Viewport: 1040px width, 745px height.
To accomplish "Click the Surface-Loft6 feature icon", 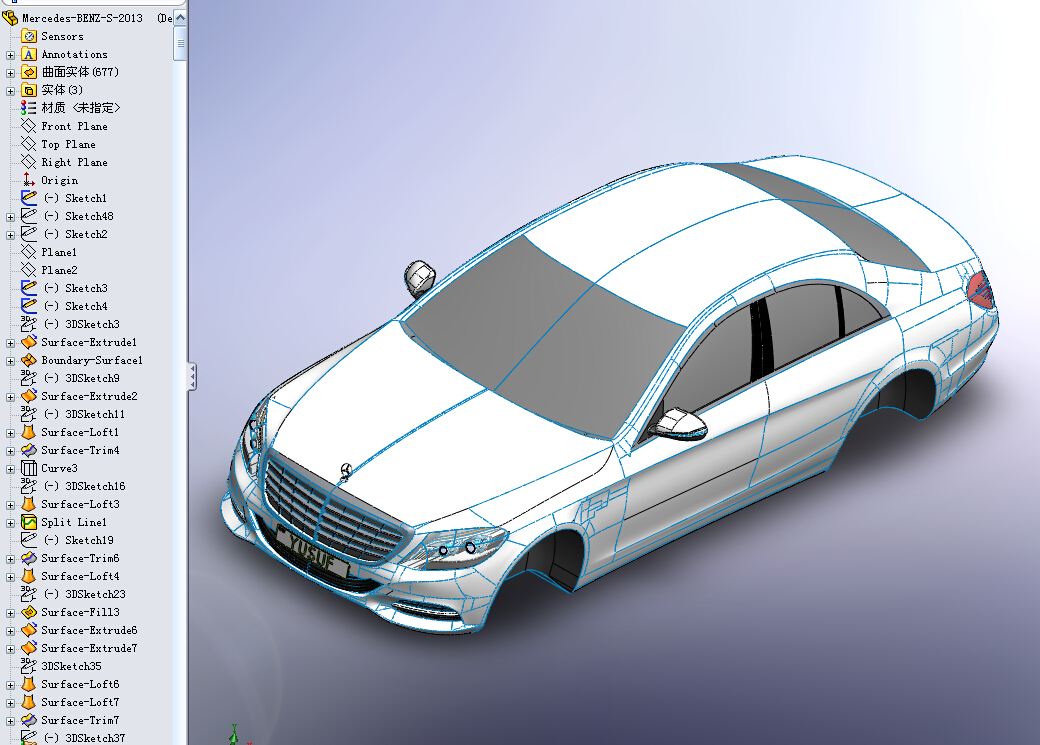I will click(29, 684).
